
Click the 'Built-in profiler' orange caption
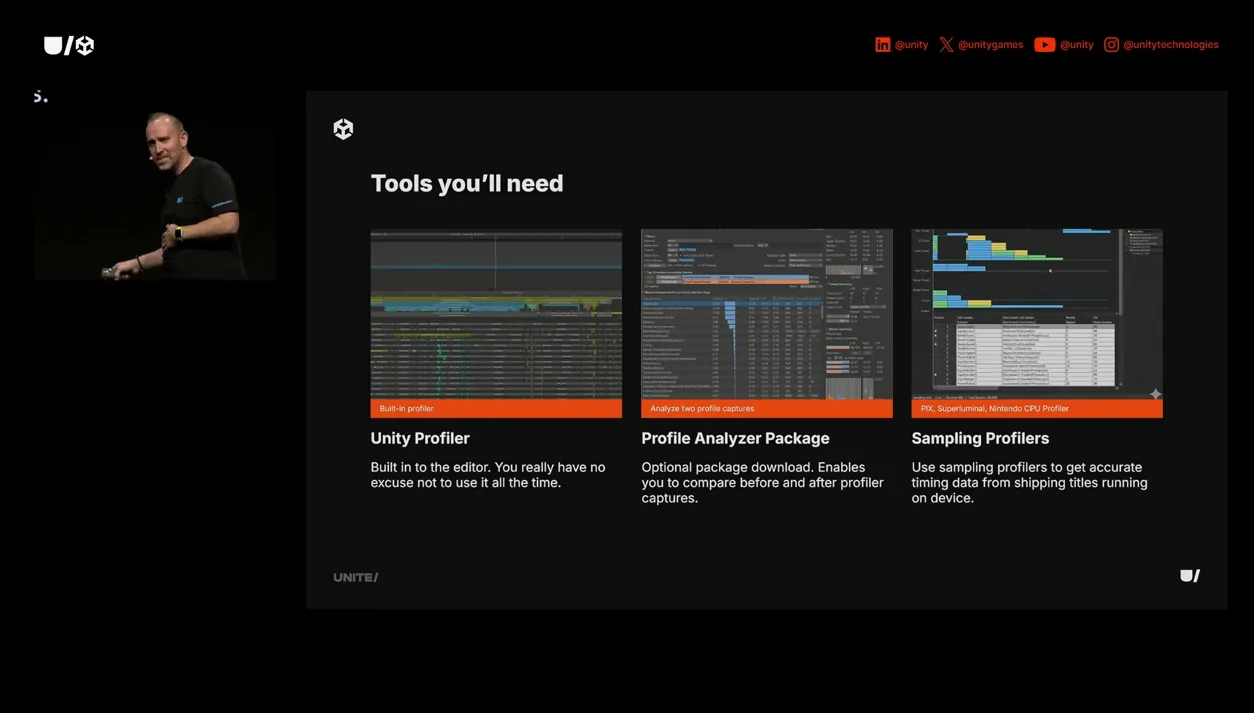coord(496,408)
